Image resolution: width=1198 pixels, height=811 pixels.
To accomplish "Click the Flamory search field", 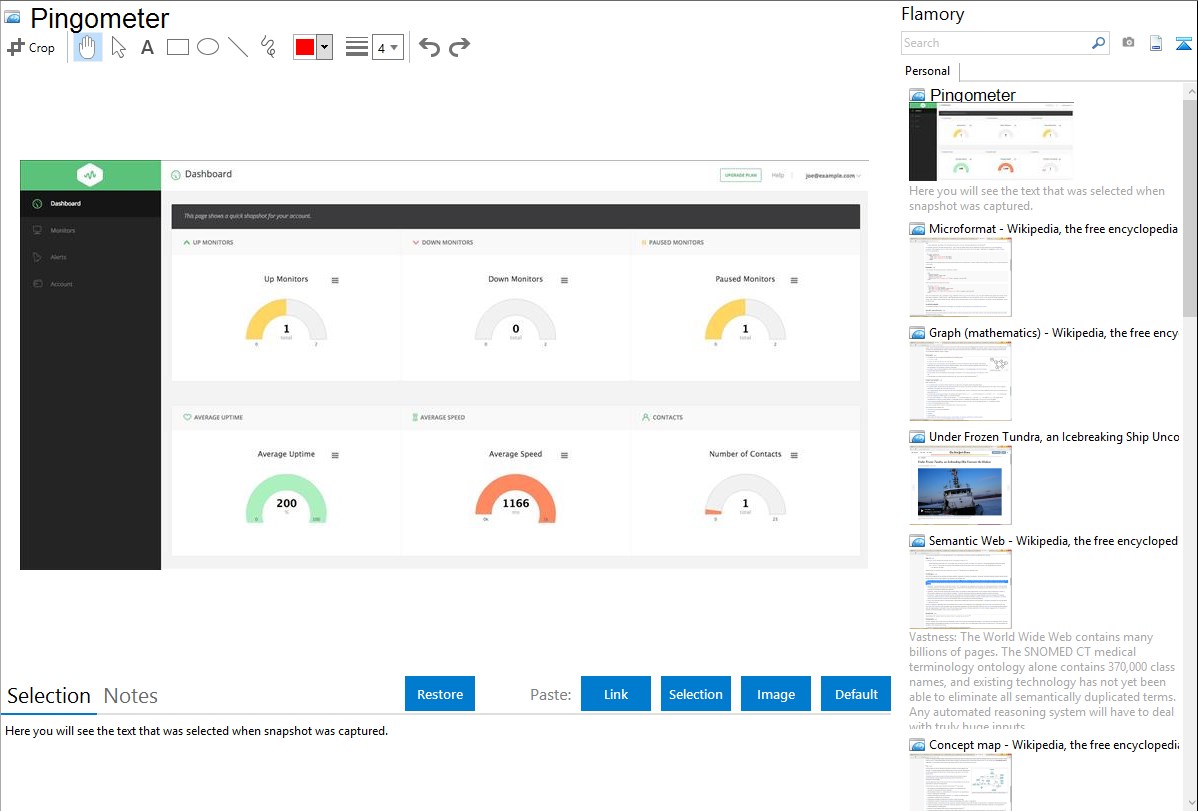I will coord(996,43).
